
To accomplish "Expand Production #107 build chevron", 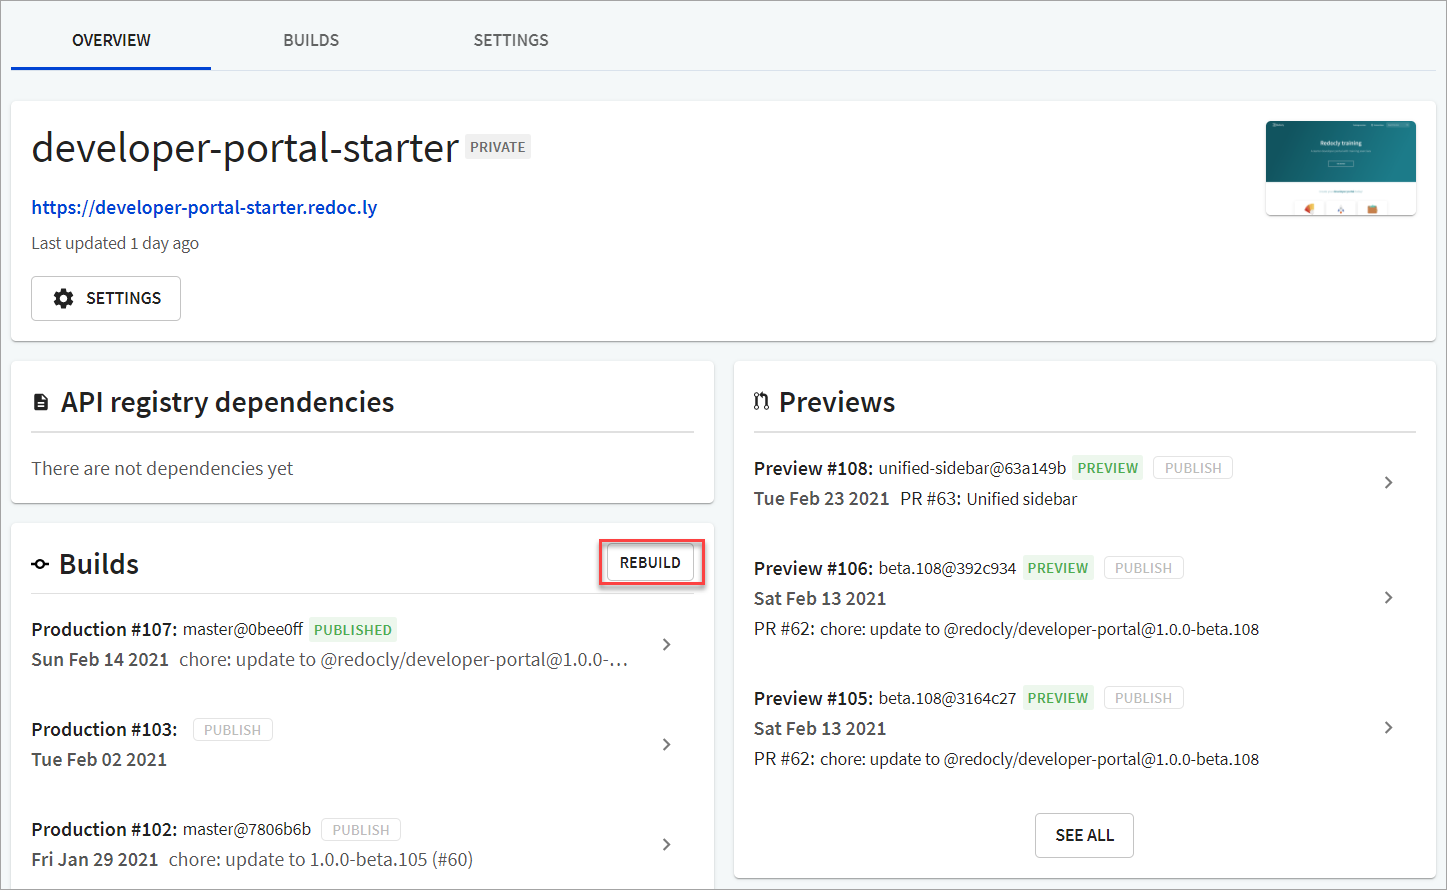I will coord(667,645).
